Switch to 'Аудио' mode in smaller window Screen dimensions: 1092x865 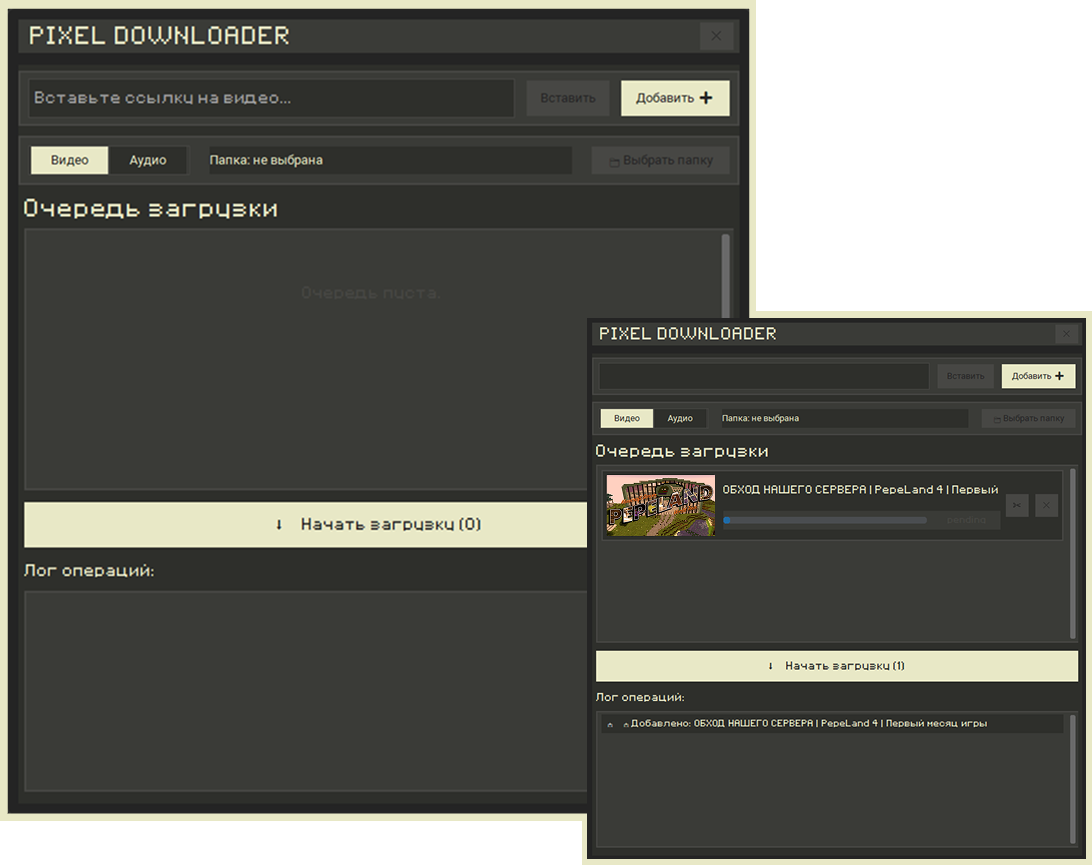[x=680, y=419]
